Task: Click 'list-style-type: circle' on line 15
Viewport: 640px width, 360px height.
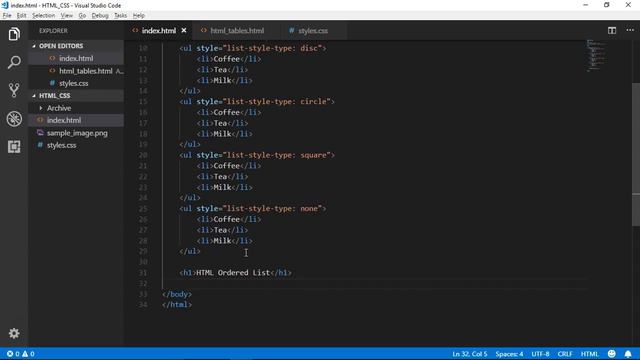Action: click(276, 102)
